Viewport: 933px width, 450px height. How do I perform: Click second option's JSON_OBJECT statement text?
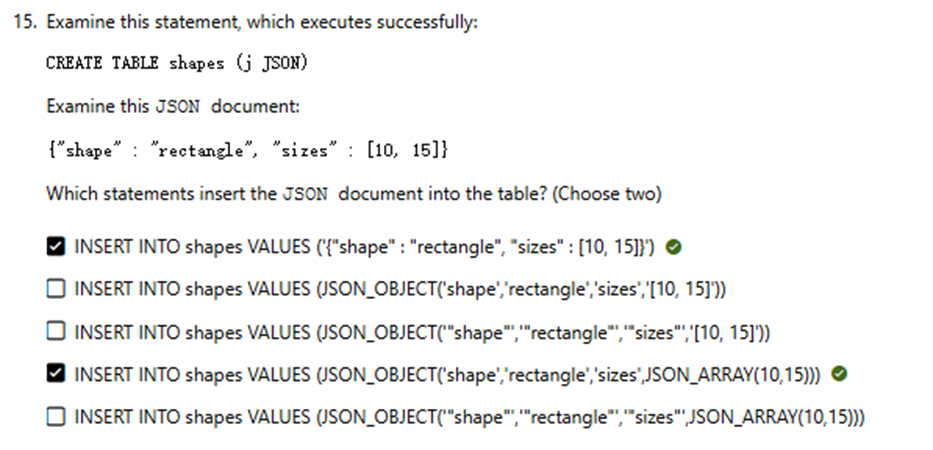(400, 290)
